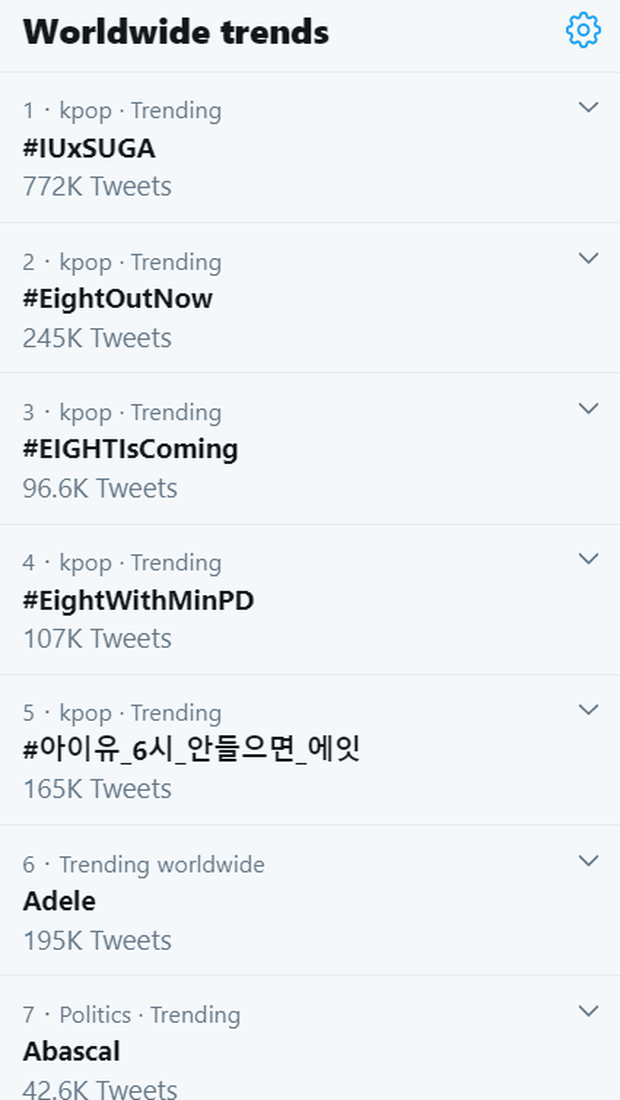Viewport: 620px width, 1100px height.
Task: Open chevron menu for Korean hashtag trend
Action: (x=589, y=709)
